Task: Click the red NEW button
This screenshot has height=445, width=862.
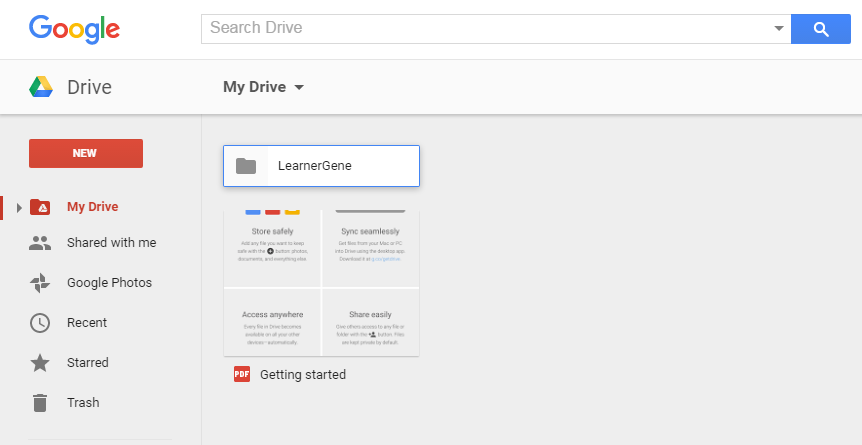Action: 86,153
